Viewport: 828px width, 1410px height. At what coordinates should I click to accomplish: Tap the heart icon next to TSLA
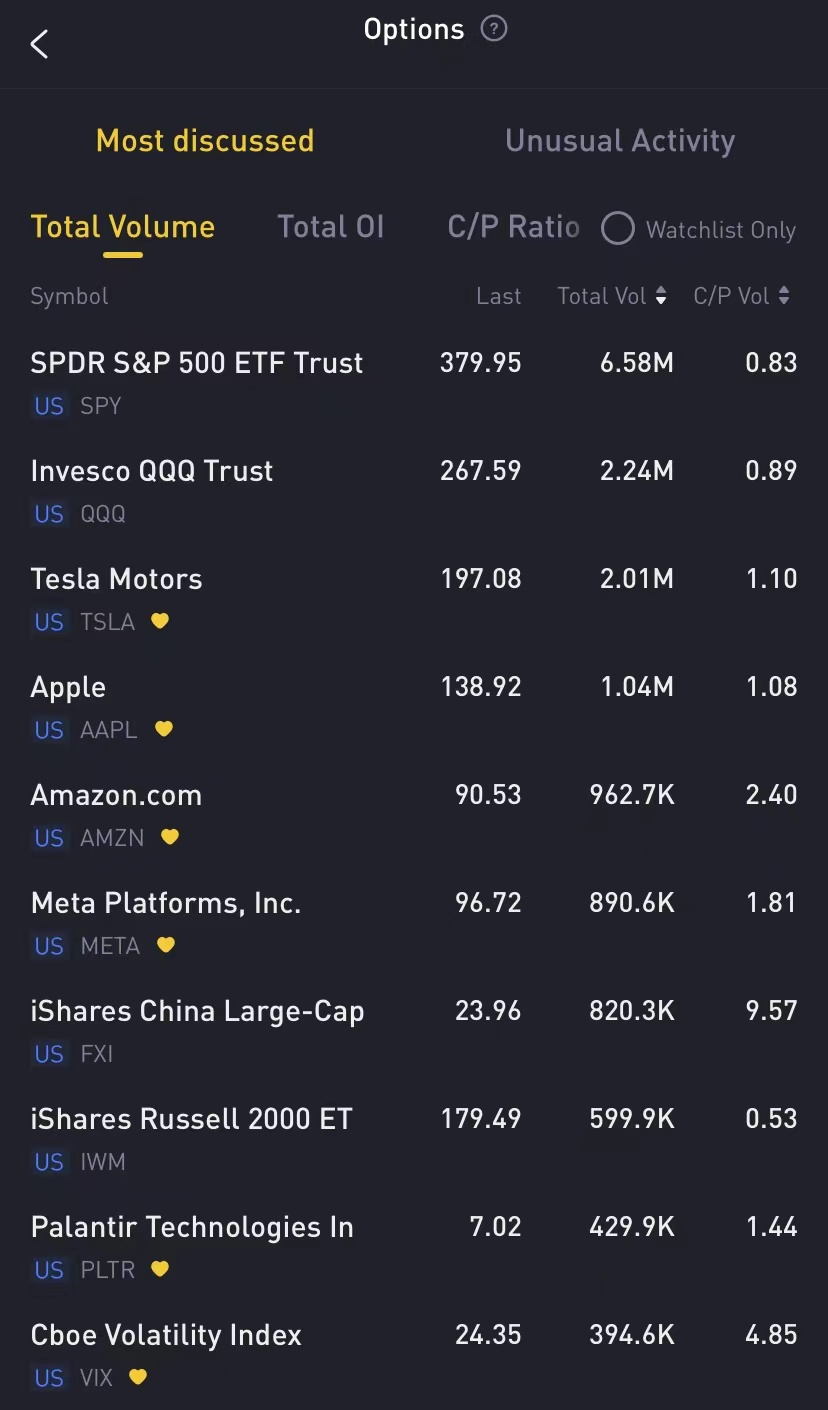pyautogui.click(x=160, y=621)
